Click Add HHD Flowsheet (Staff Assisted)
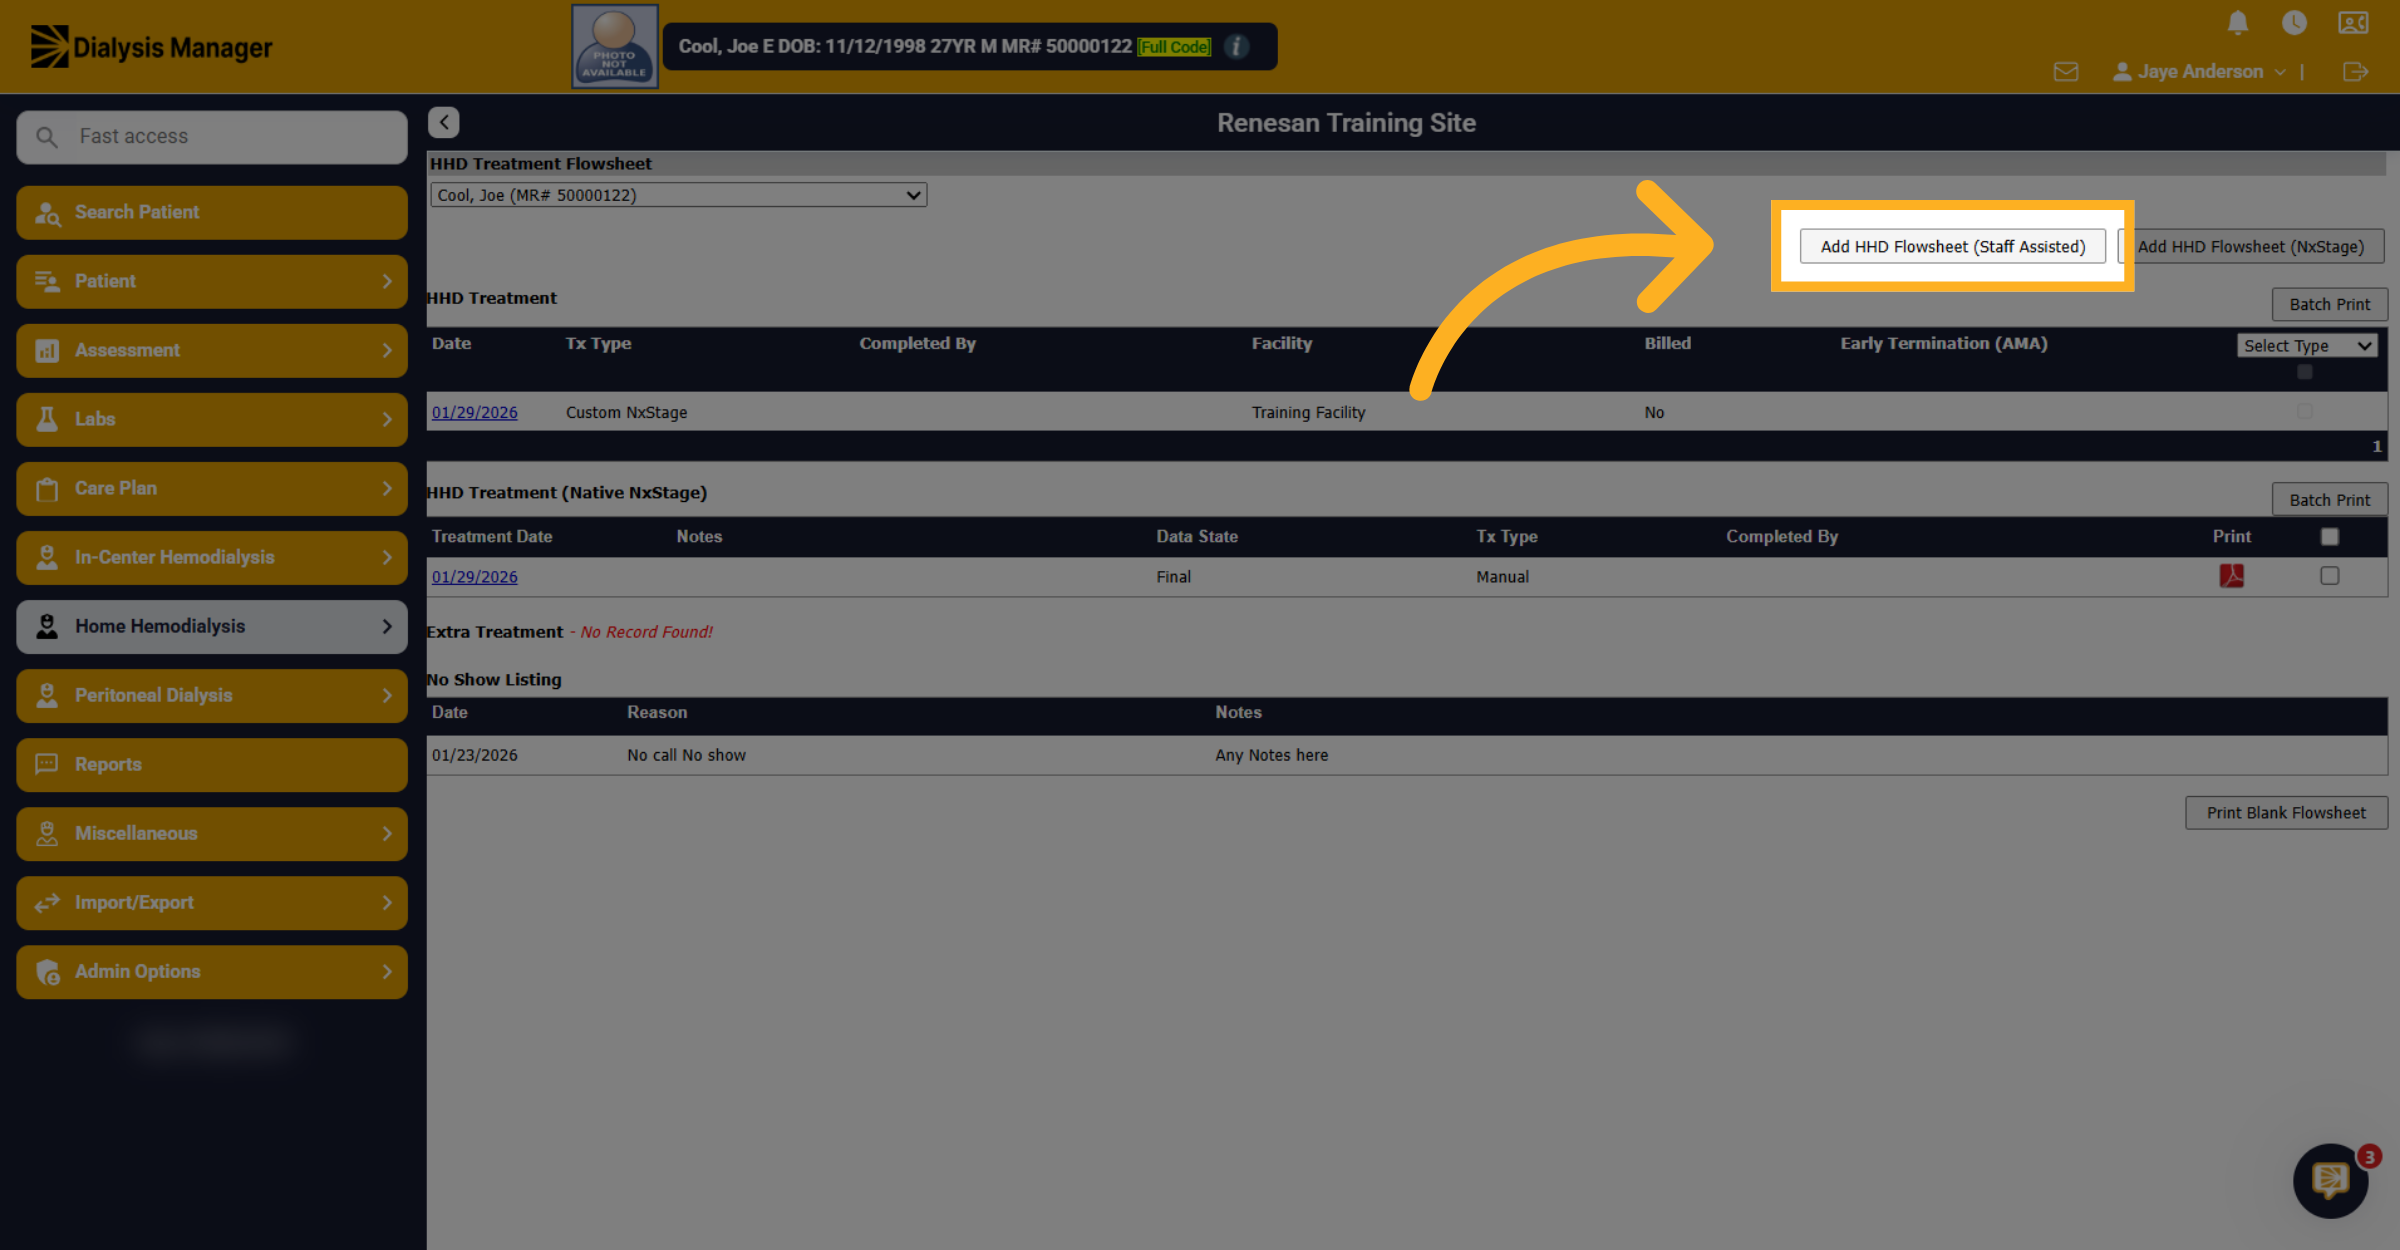 (1953, 246)
